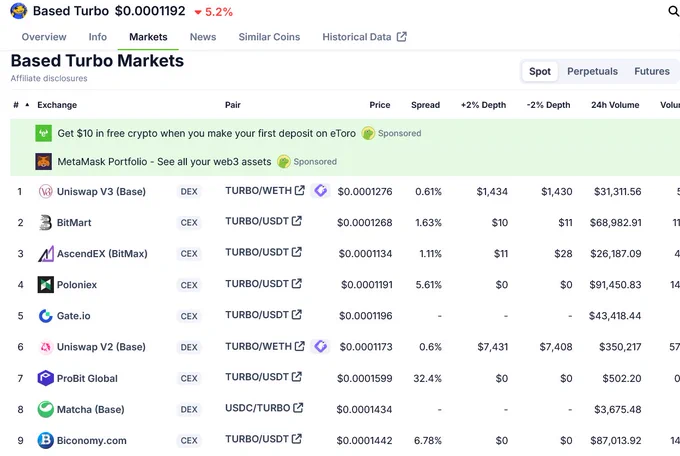Click the ProBit Global logo
This screenshot has height=456, width=680.
(x=46, y=378)
